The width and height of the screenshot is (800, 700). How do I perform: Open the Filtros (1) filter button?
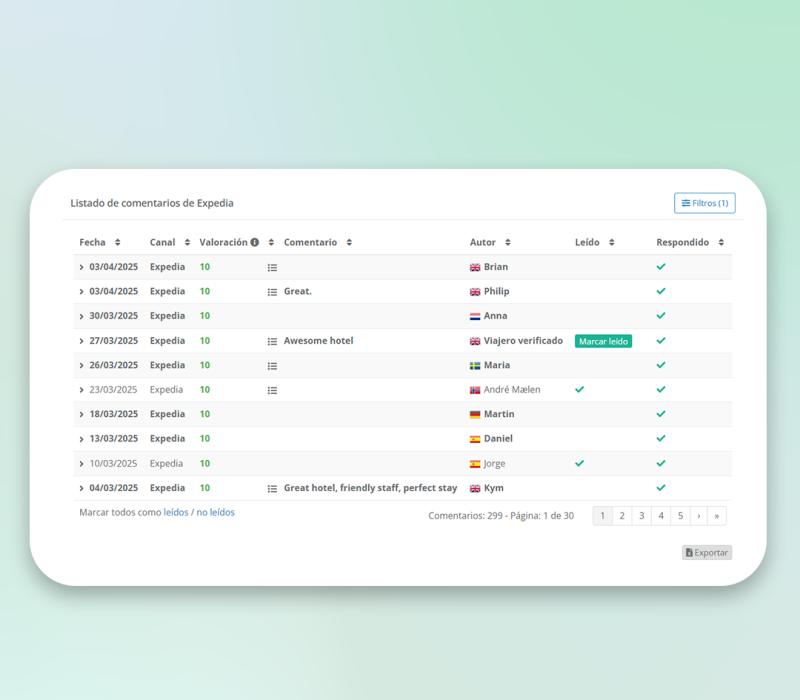705,203
